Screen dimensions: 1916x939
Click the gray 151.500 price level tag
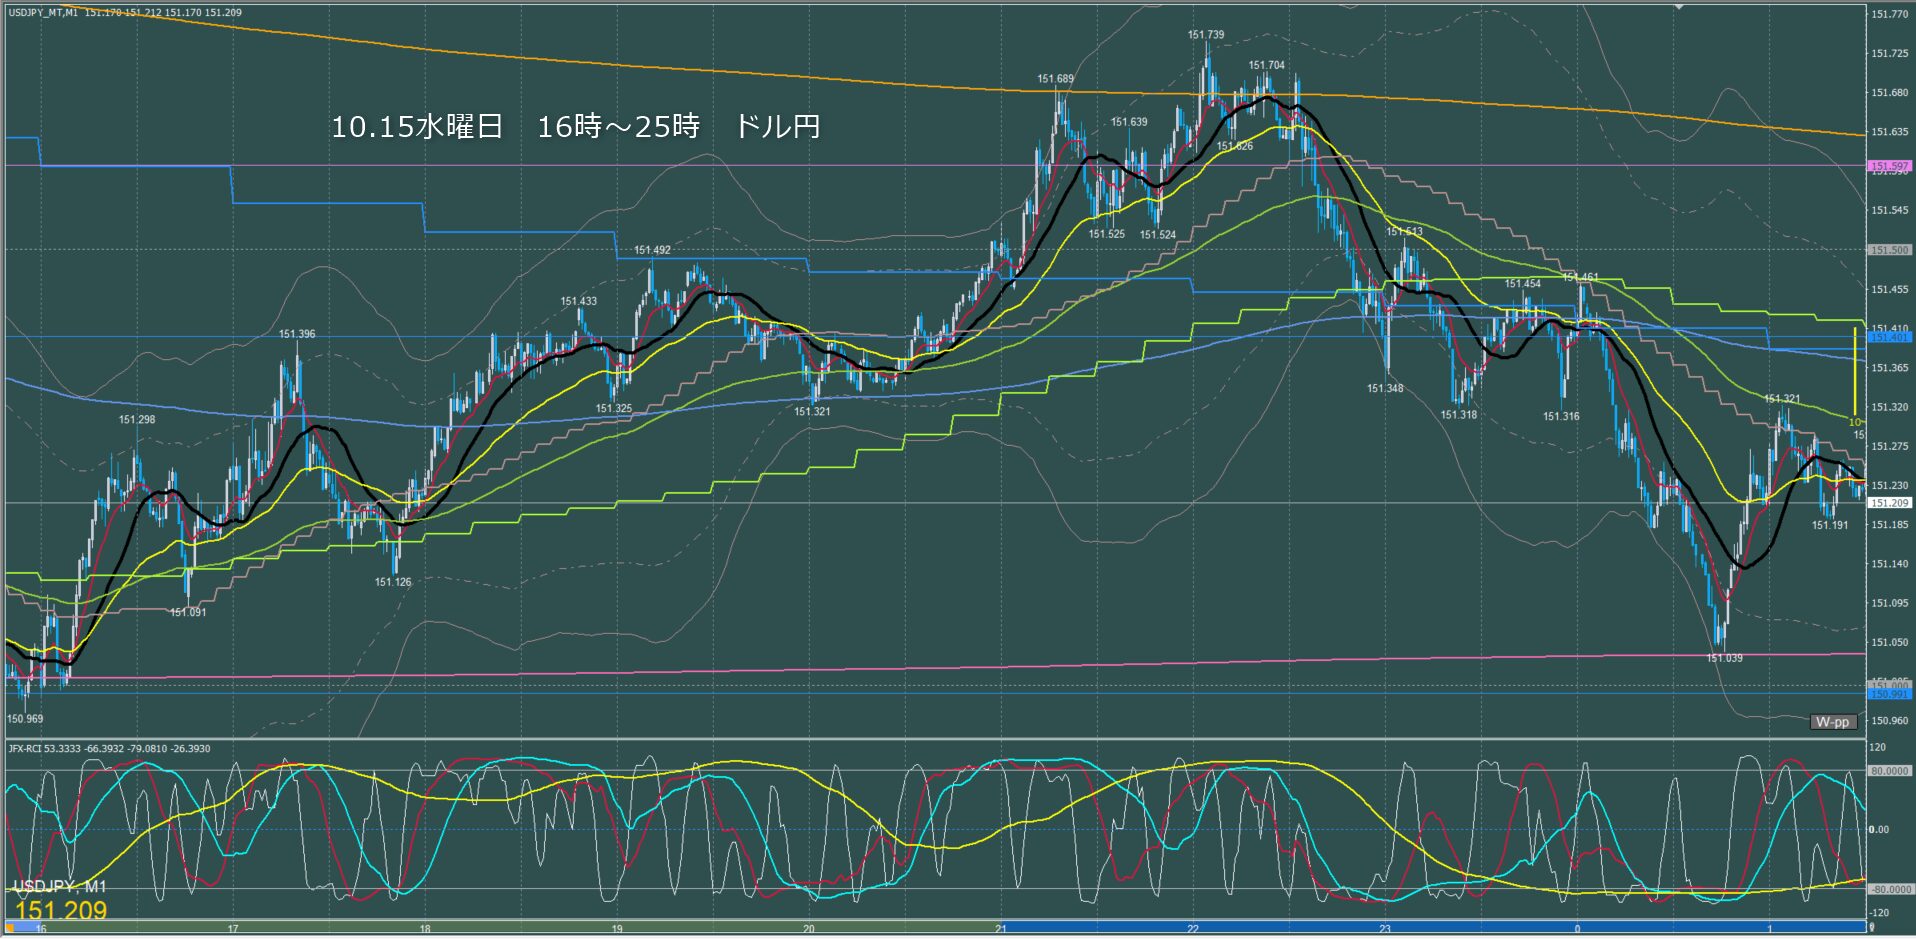[x=1889, y=250]
